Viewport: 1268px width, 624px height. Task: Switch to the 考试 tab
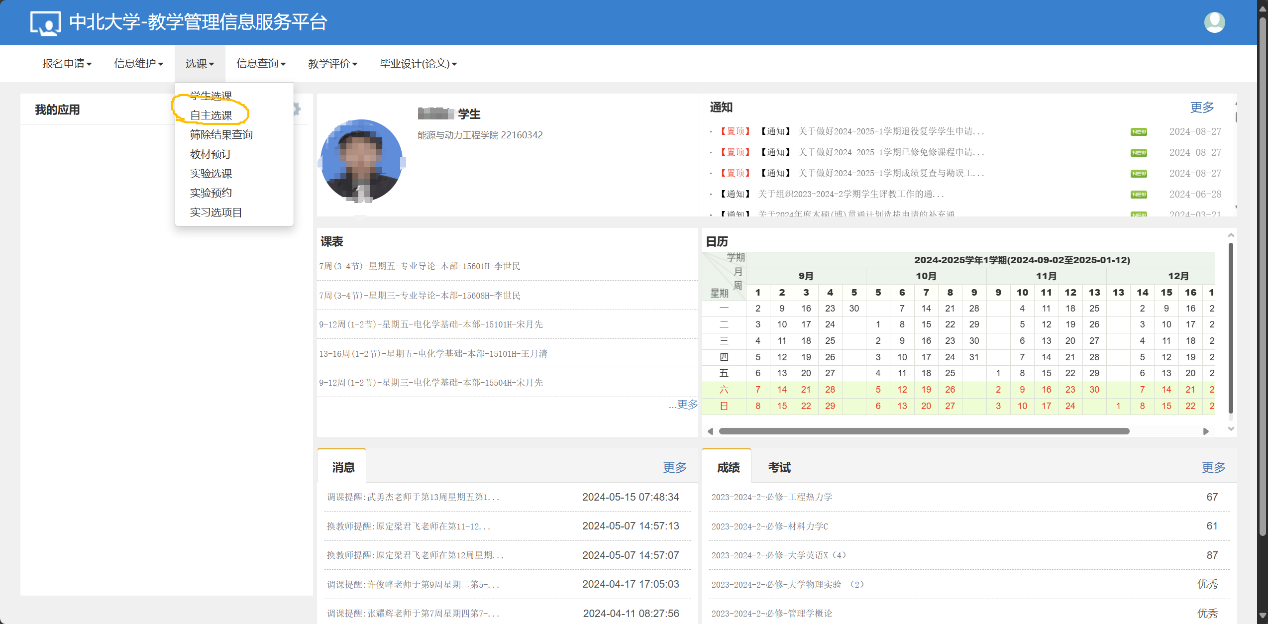click(779, 468)
